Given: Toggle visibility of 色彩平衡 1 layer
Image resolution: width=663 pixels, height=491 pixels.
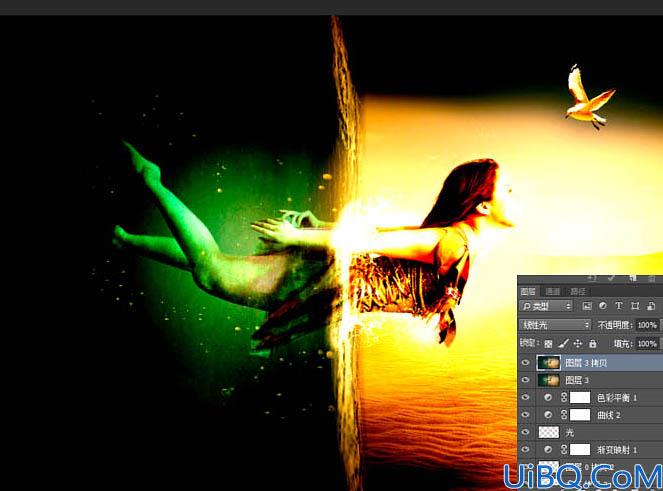Looking at the screenshot, I should coord(526,398).
